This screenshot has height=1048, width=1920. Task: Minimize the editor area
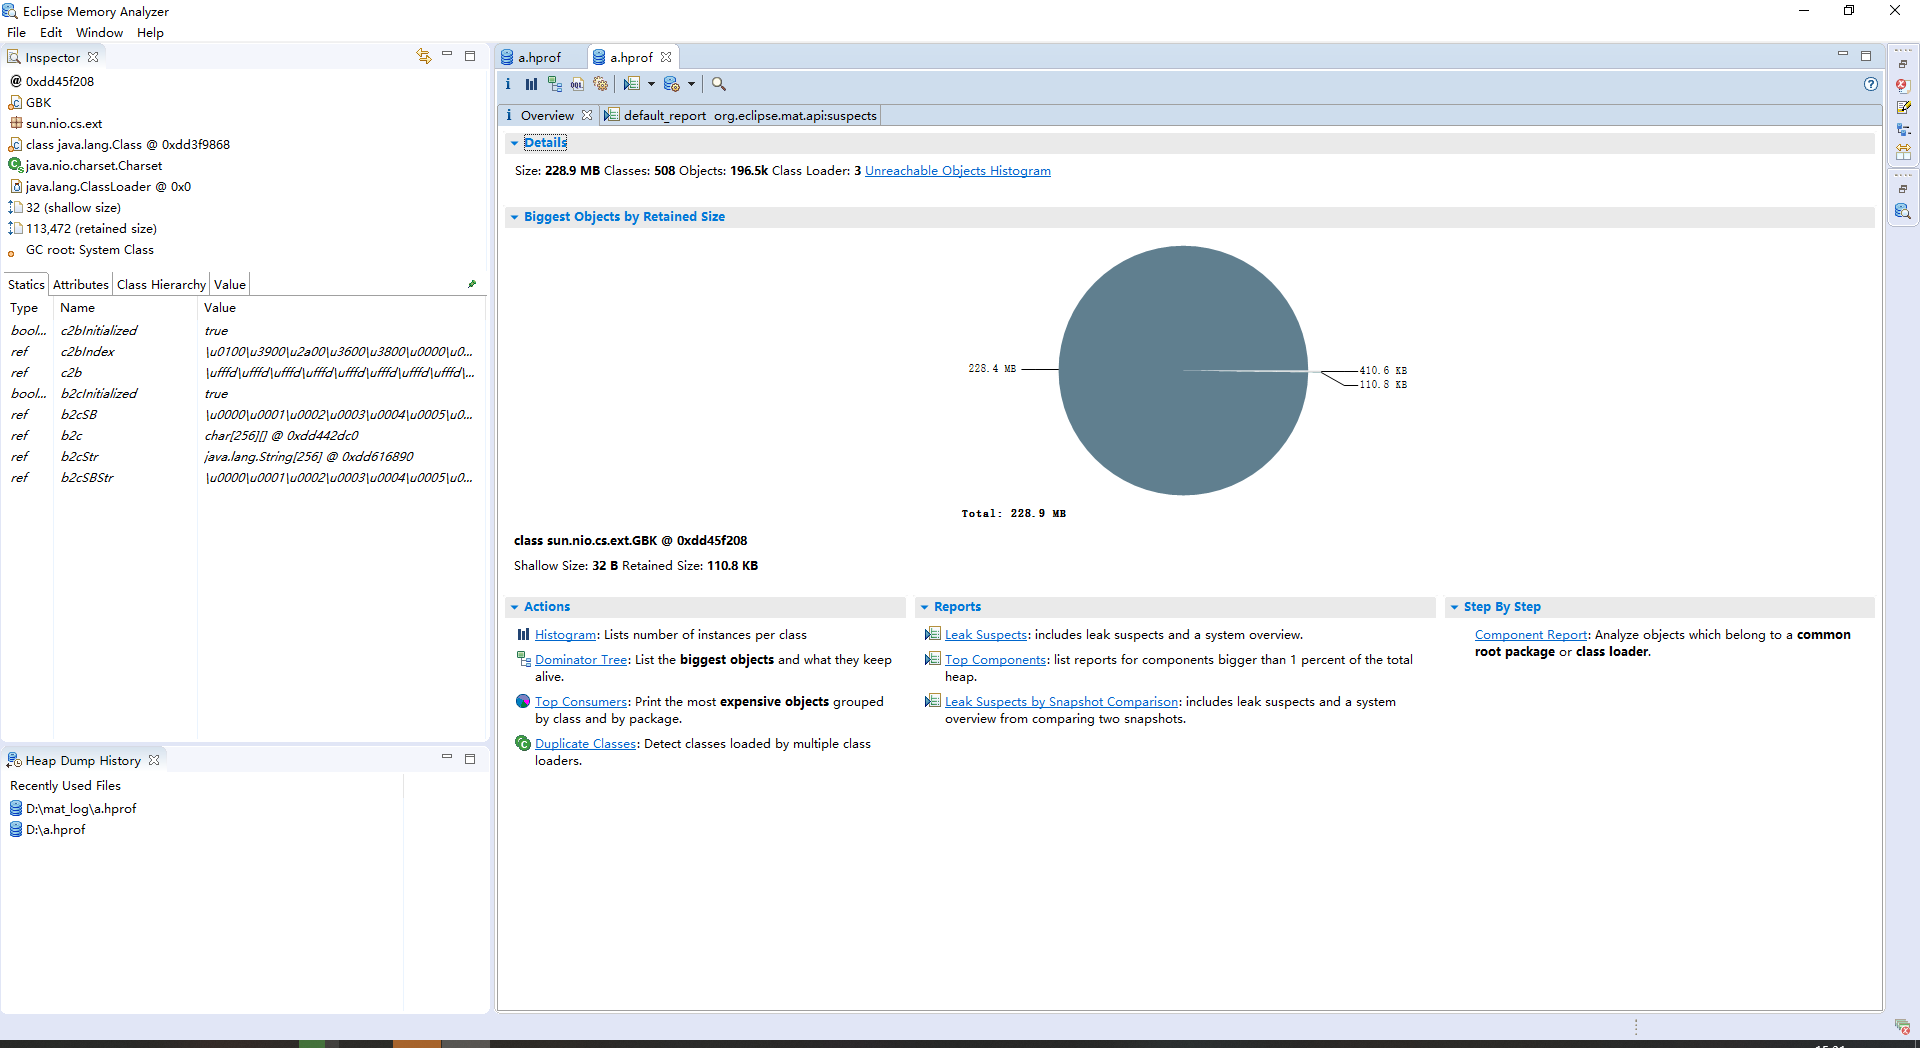pyautogui.click(x=1843, y=54)
